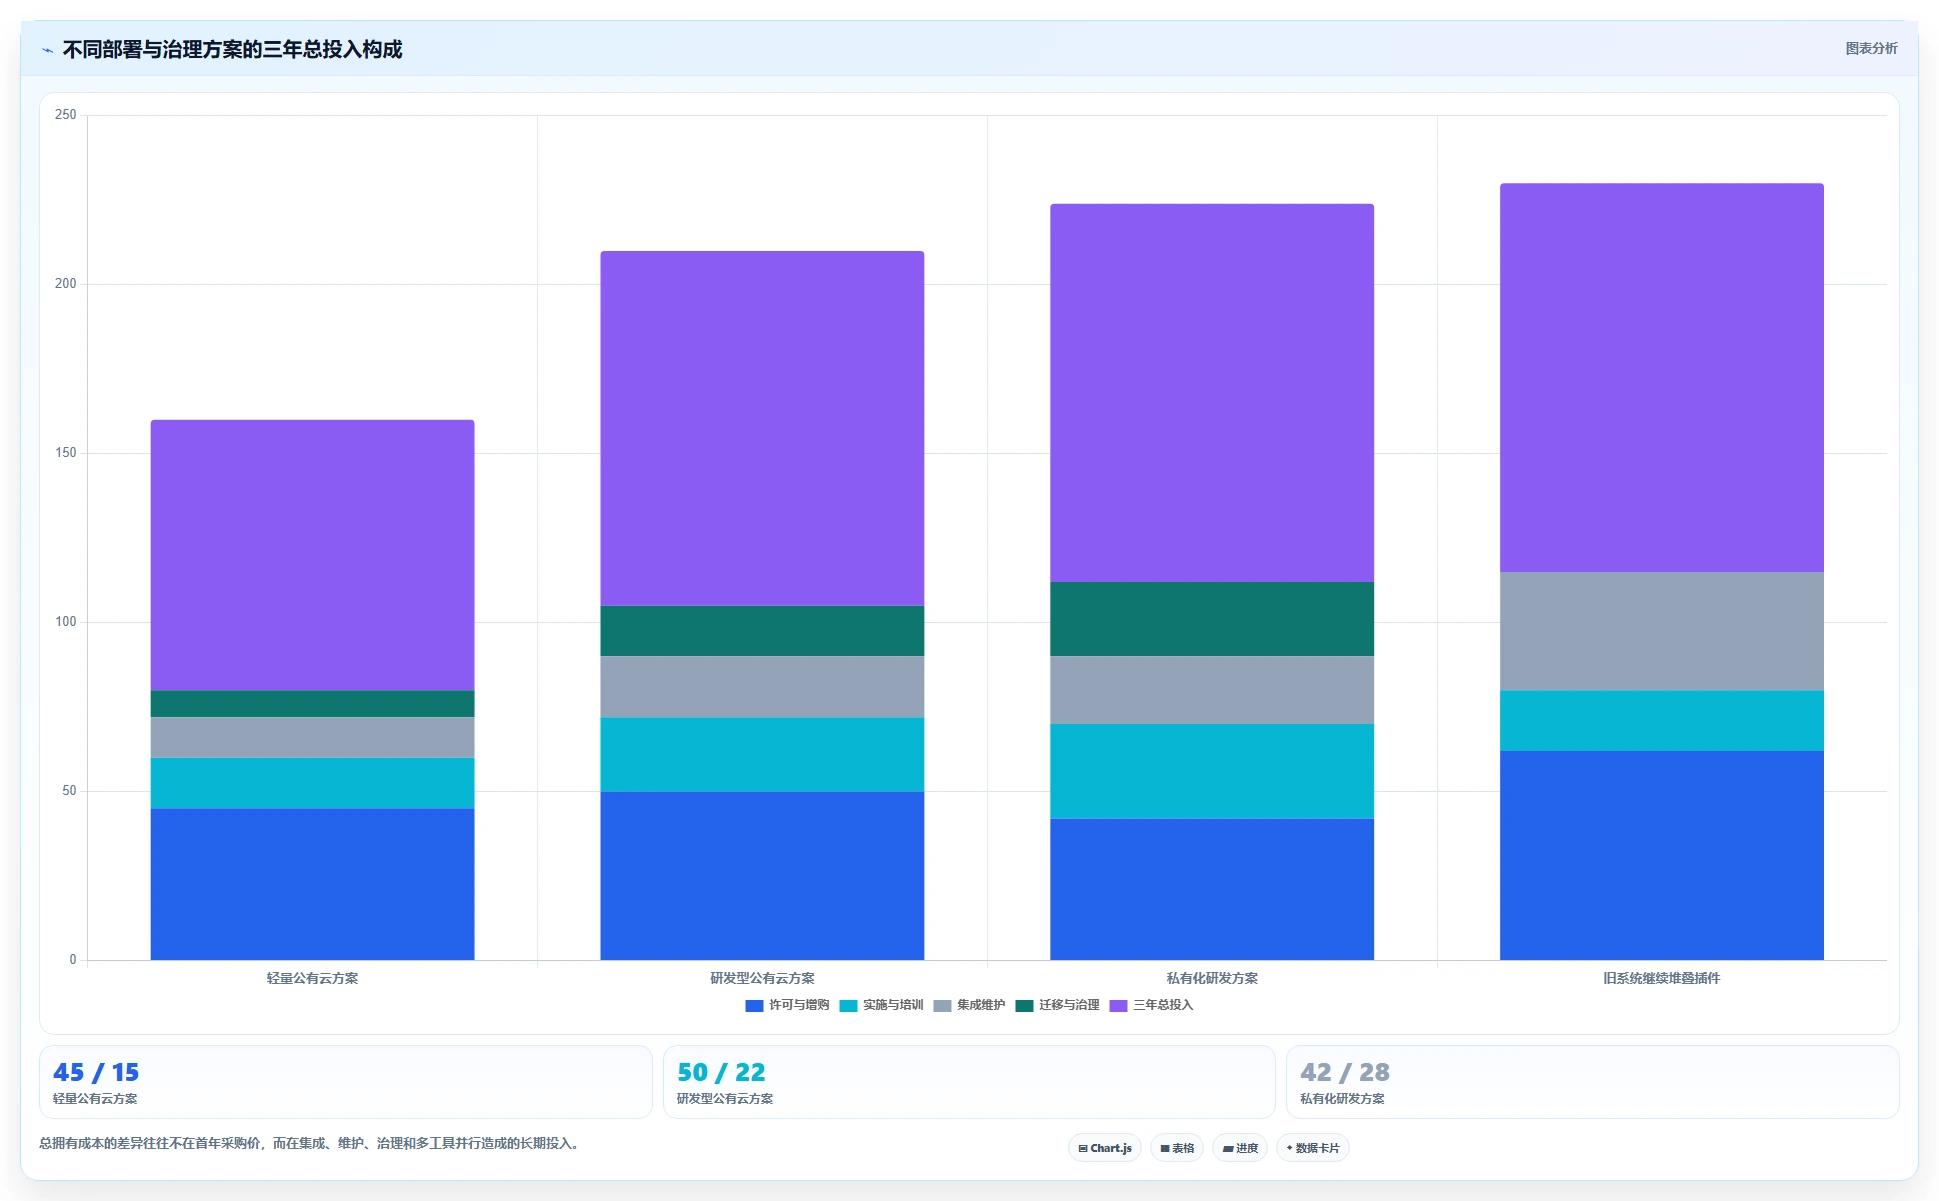
Task: Toggle the 集成维护 legend swatch
Action: [x=942, y=1005]
